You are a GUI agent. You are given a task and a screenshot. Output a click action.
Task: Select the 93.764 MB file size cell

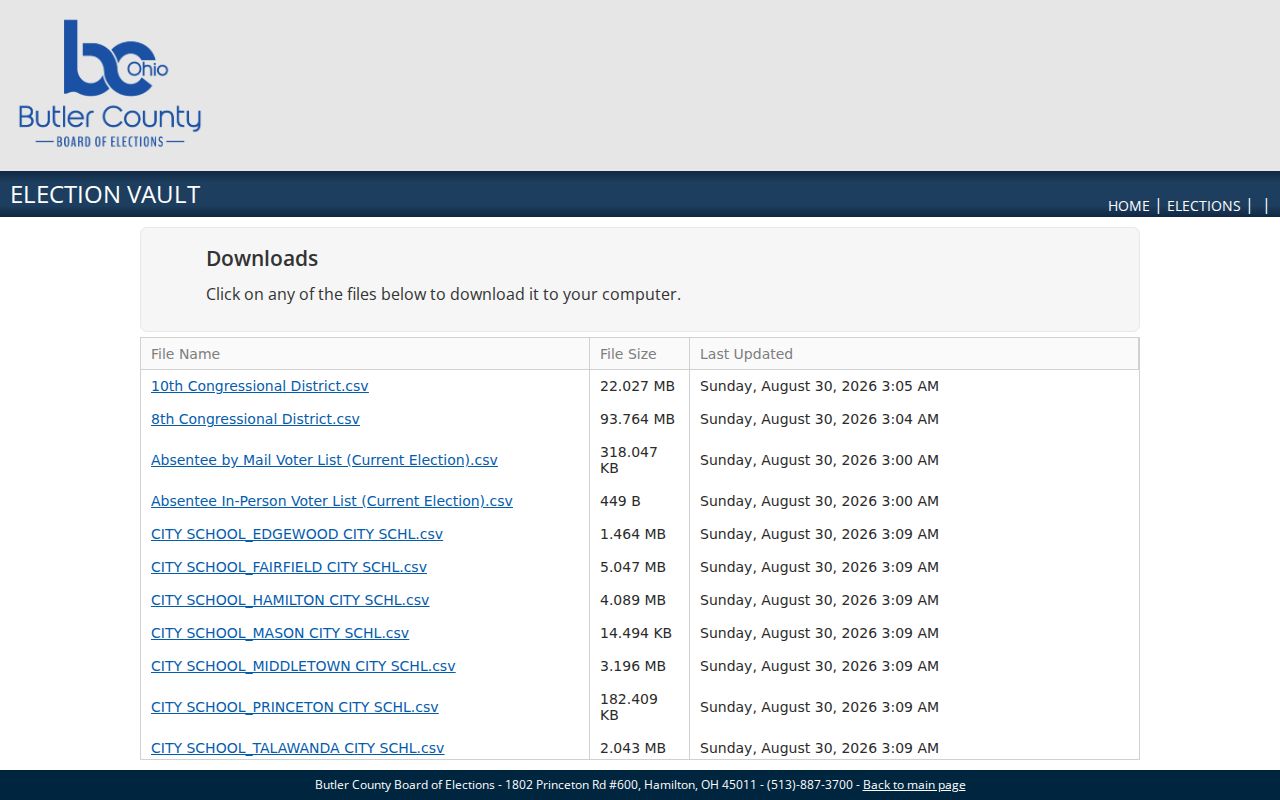tap(637, 419)
